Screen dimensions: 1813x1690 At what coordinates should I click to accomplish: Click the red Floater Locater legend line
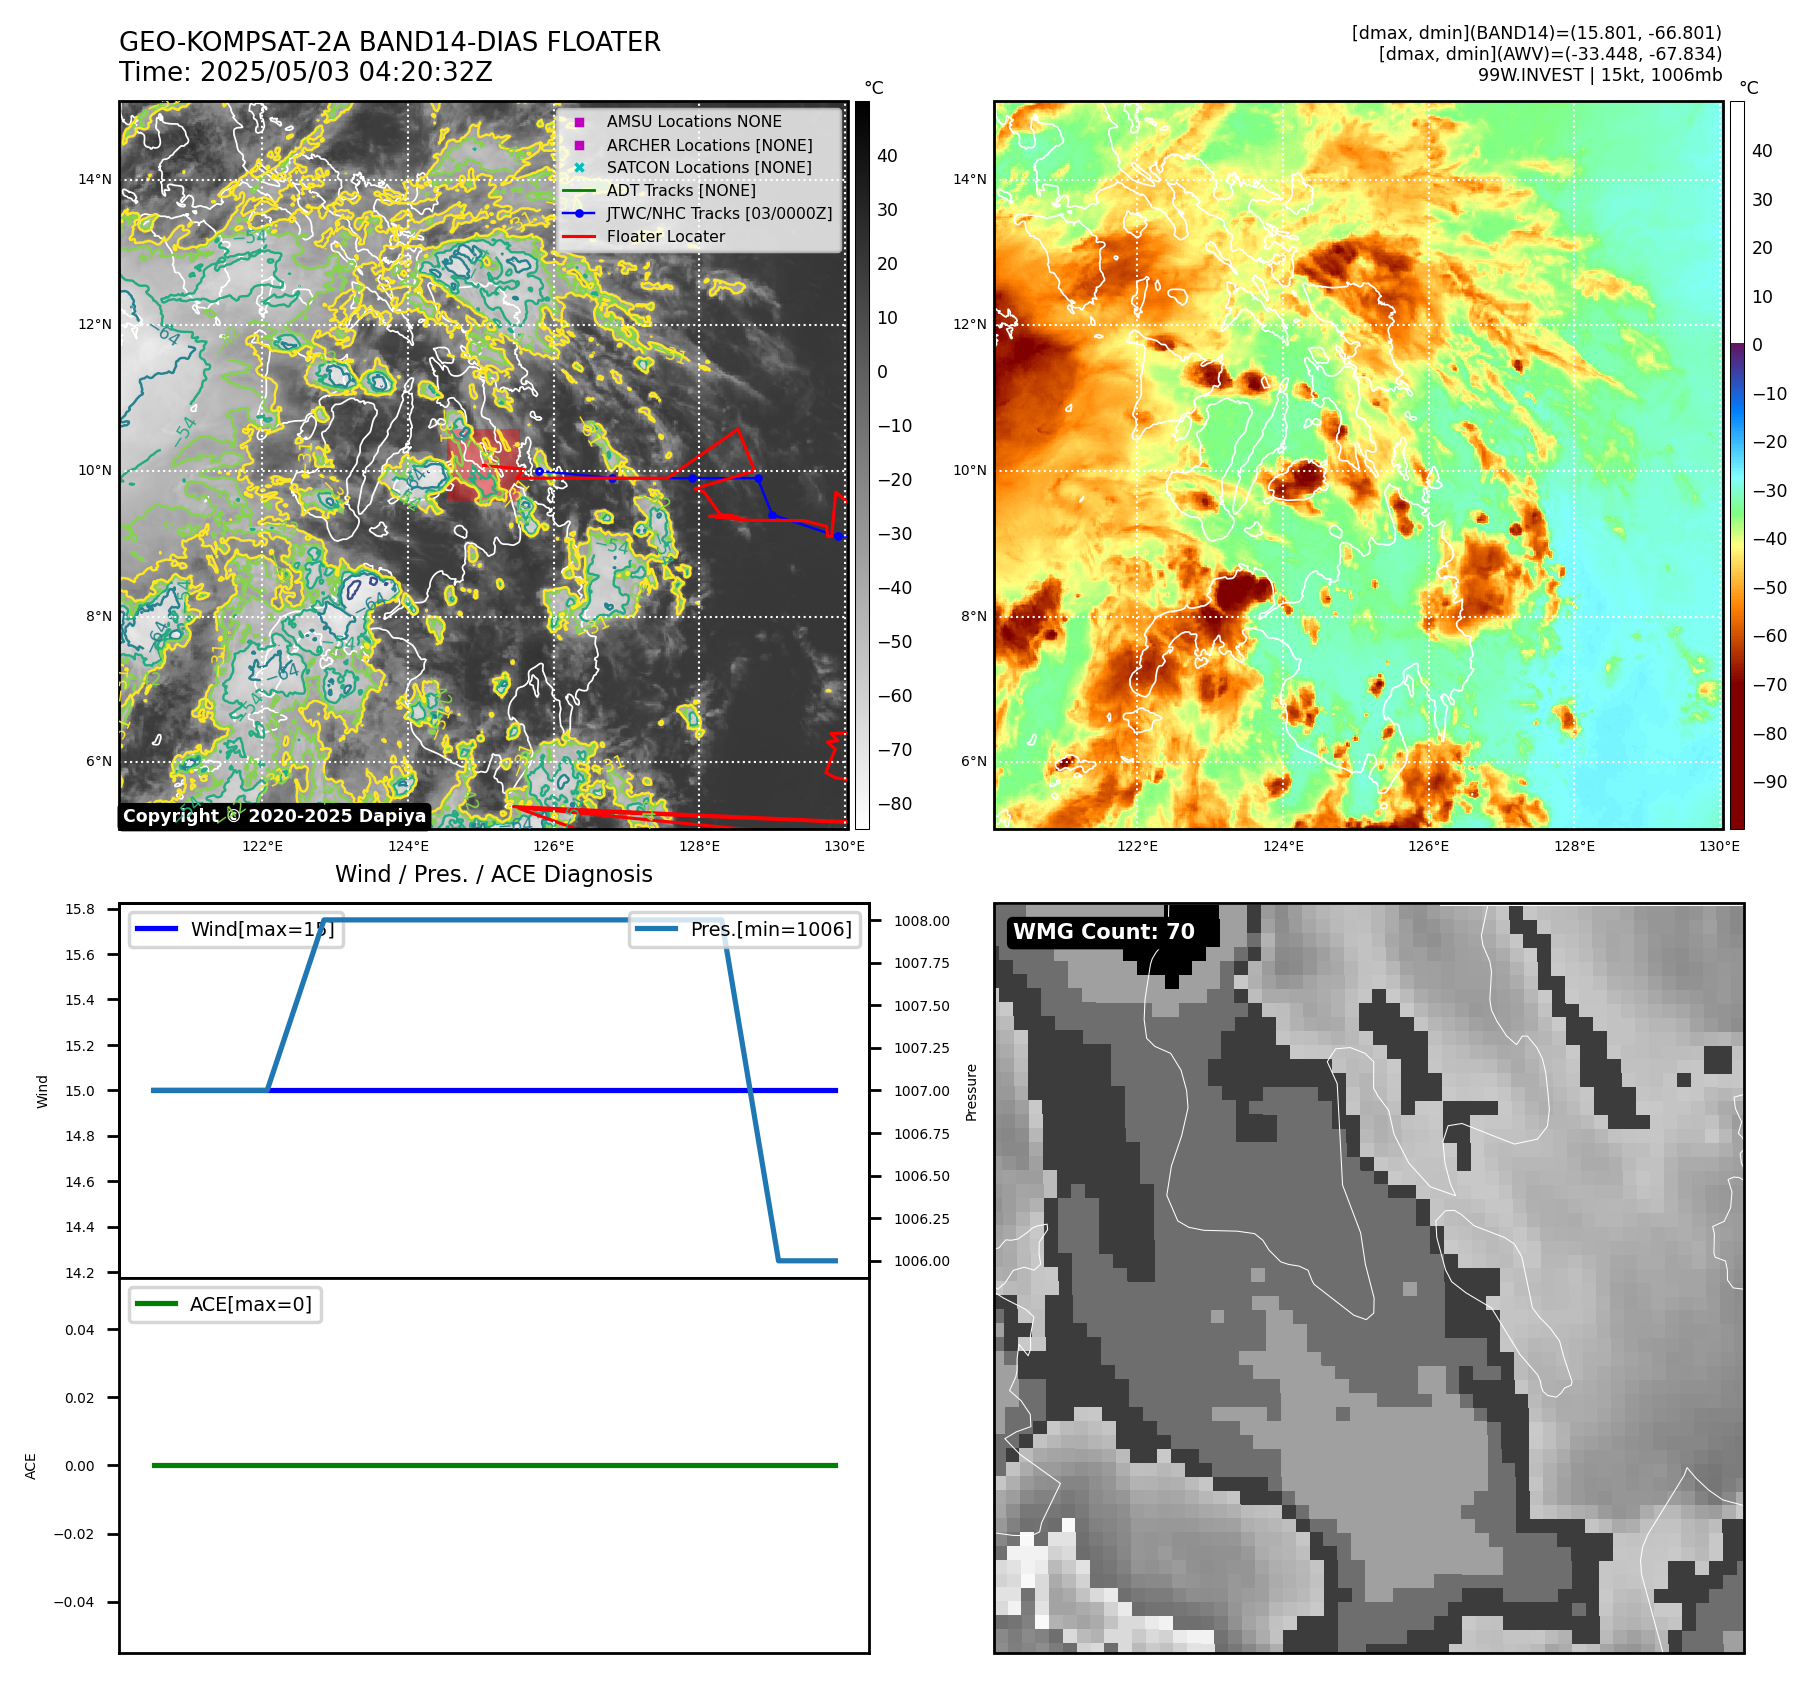pos(579,237)
